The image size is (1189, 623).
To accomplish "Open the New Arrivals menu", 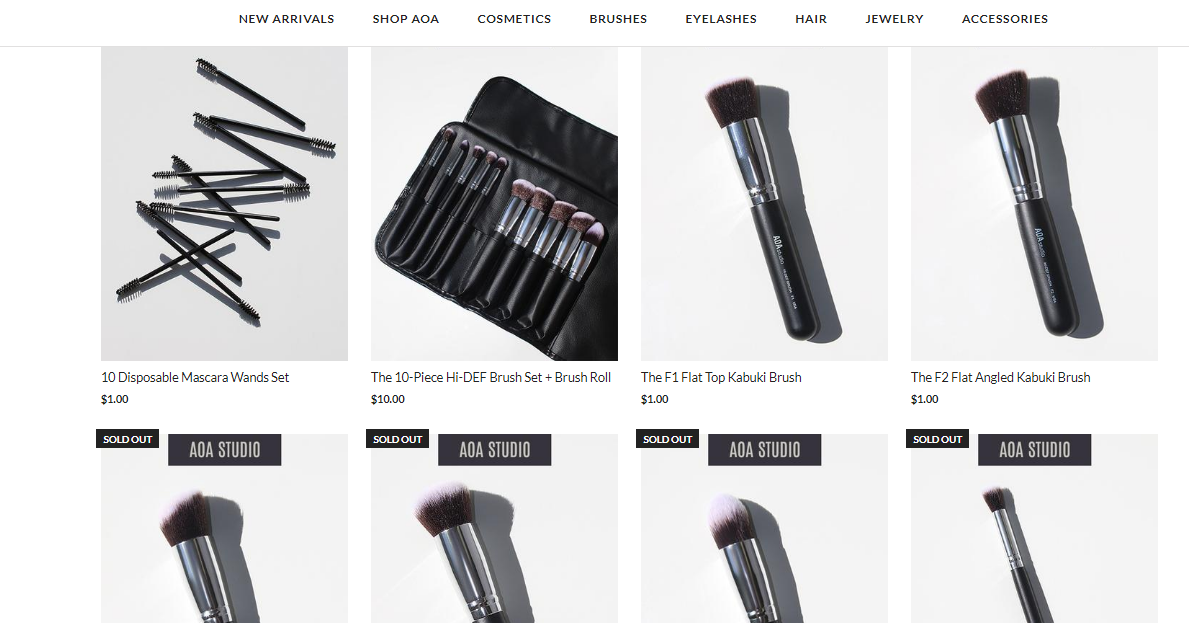I will tap(286, 19).
